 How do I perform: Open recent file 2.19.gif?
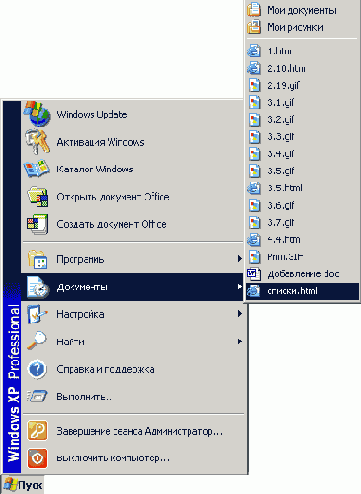click(x=303, y=85)
